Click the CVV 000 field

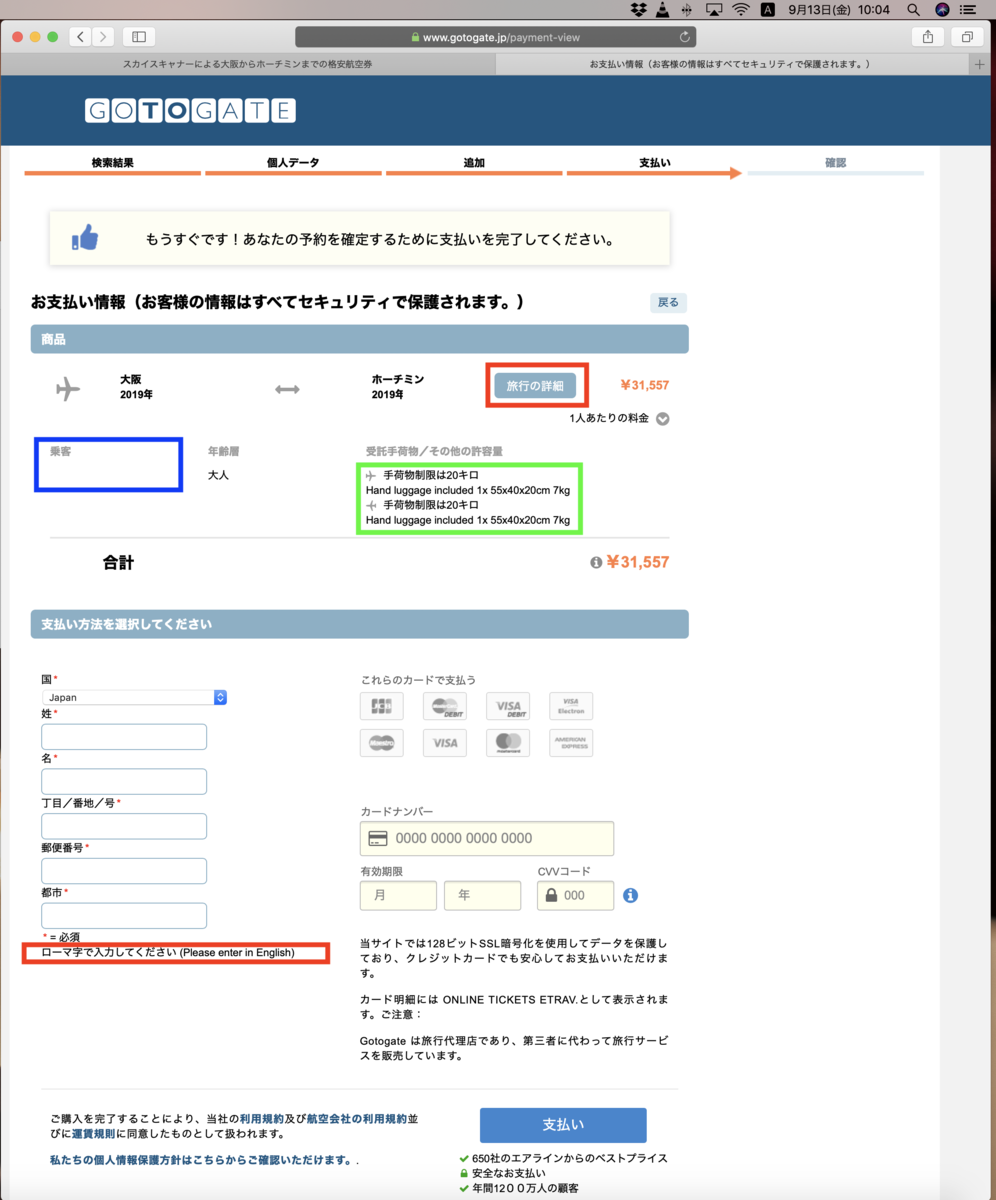click(576, 895)
